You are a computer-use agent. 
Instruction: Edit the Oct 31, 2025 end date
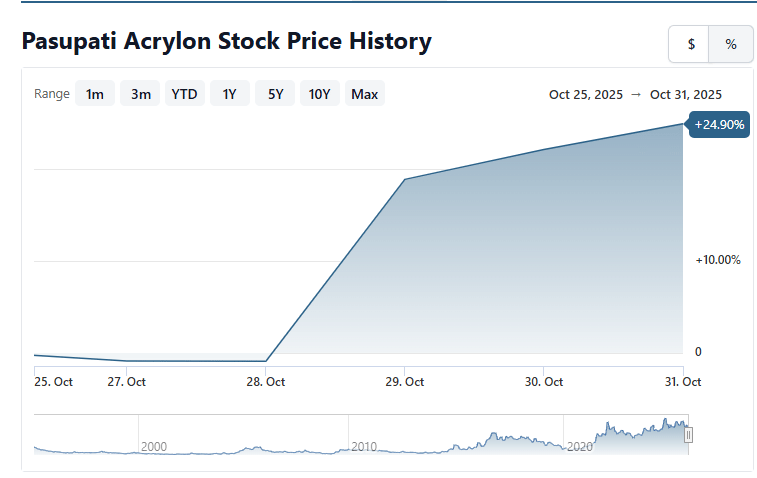(686, 95)
